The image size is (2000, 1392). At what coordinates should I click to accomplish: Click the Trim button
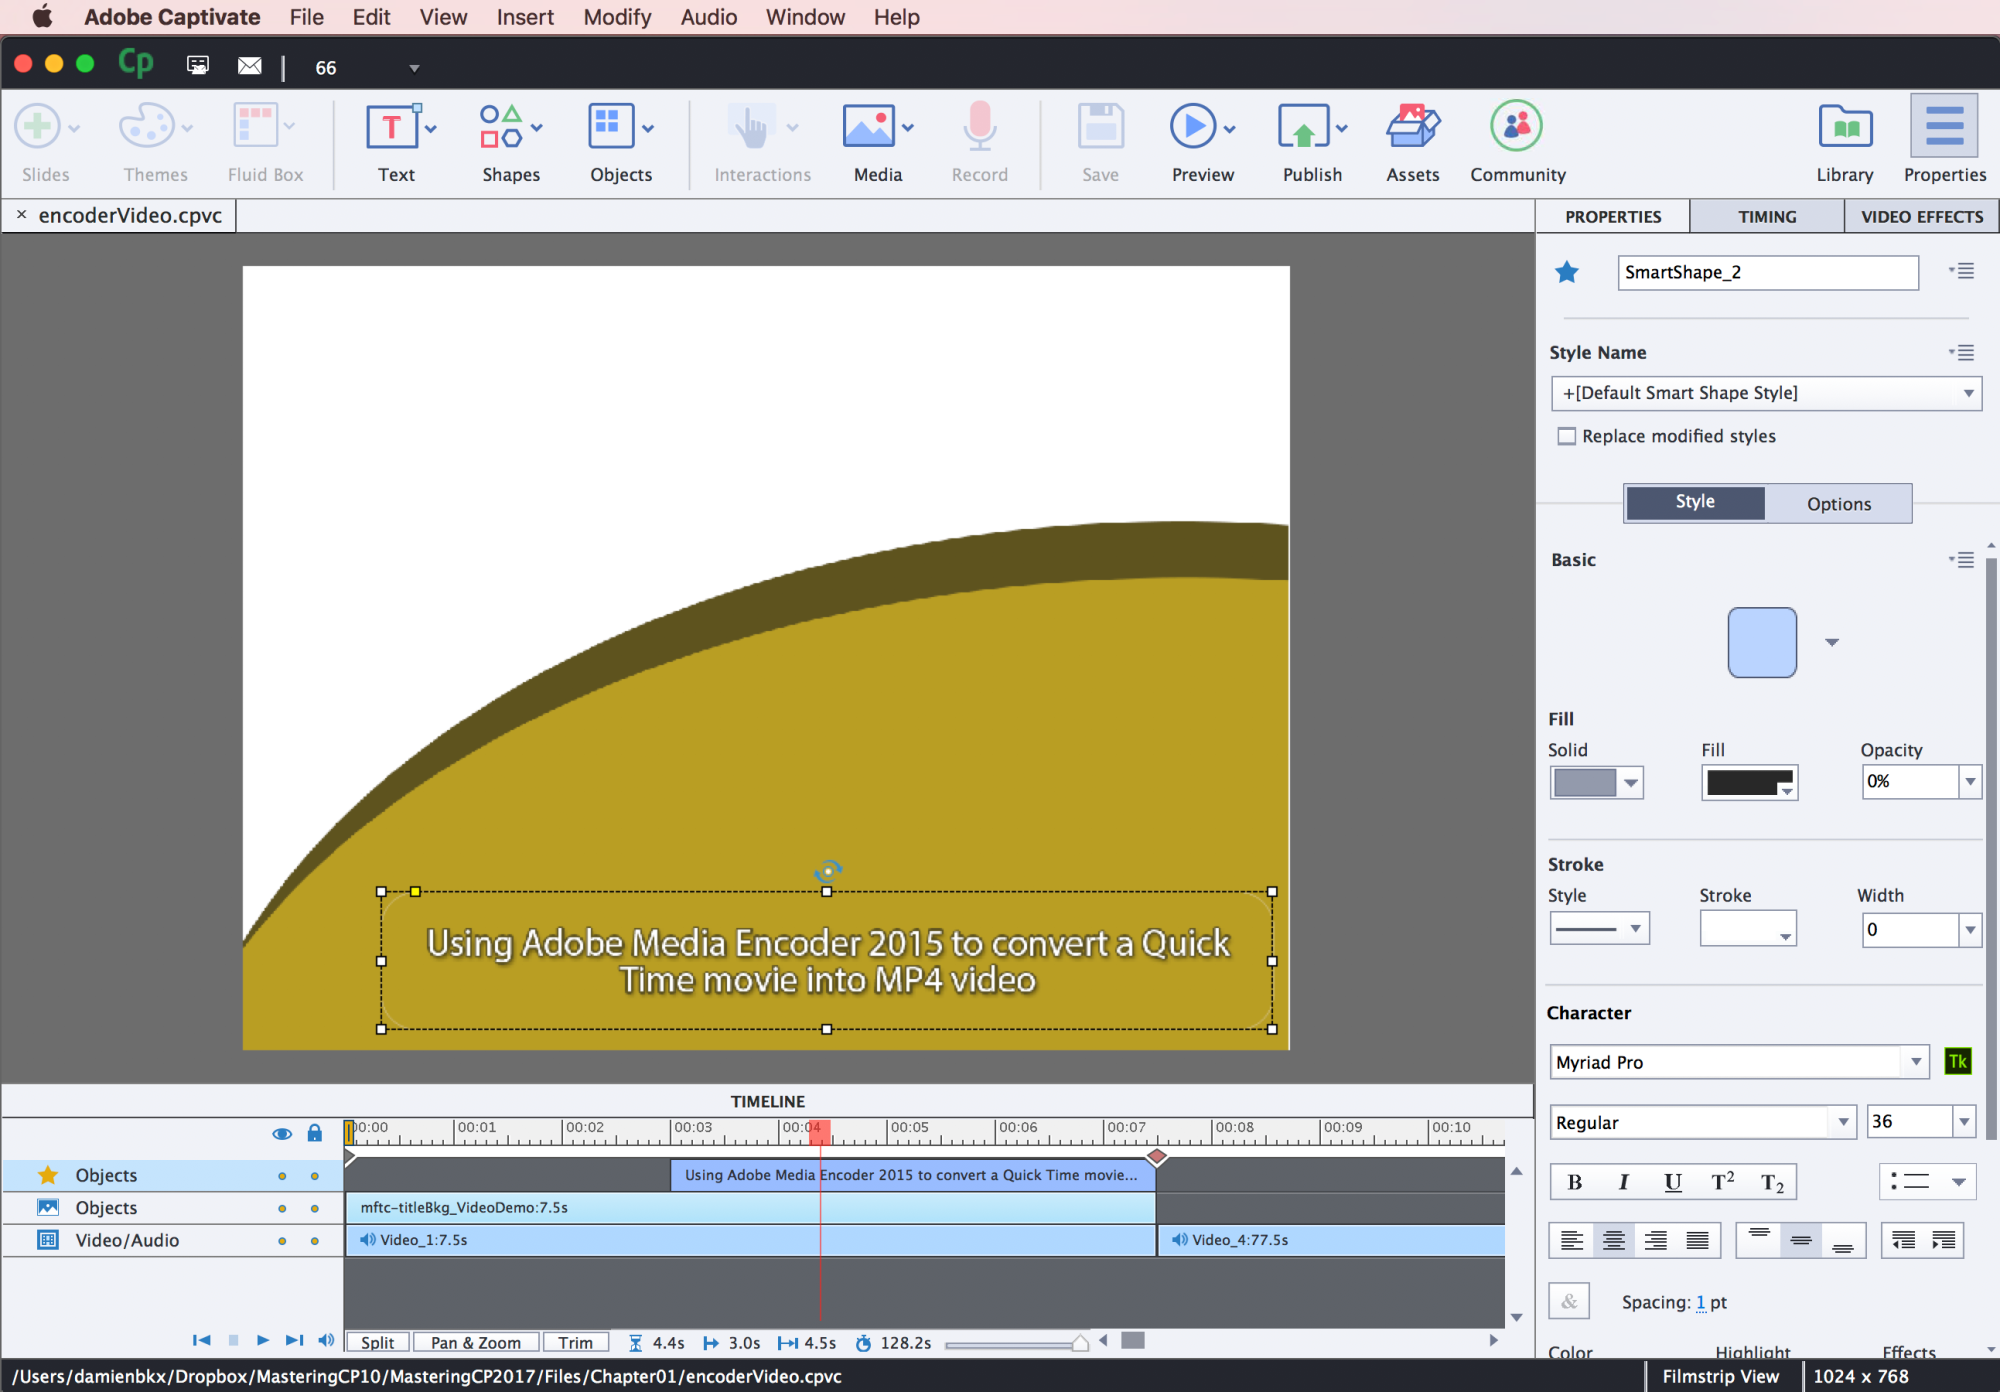[x=575, y=1342]
